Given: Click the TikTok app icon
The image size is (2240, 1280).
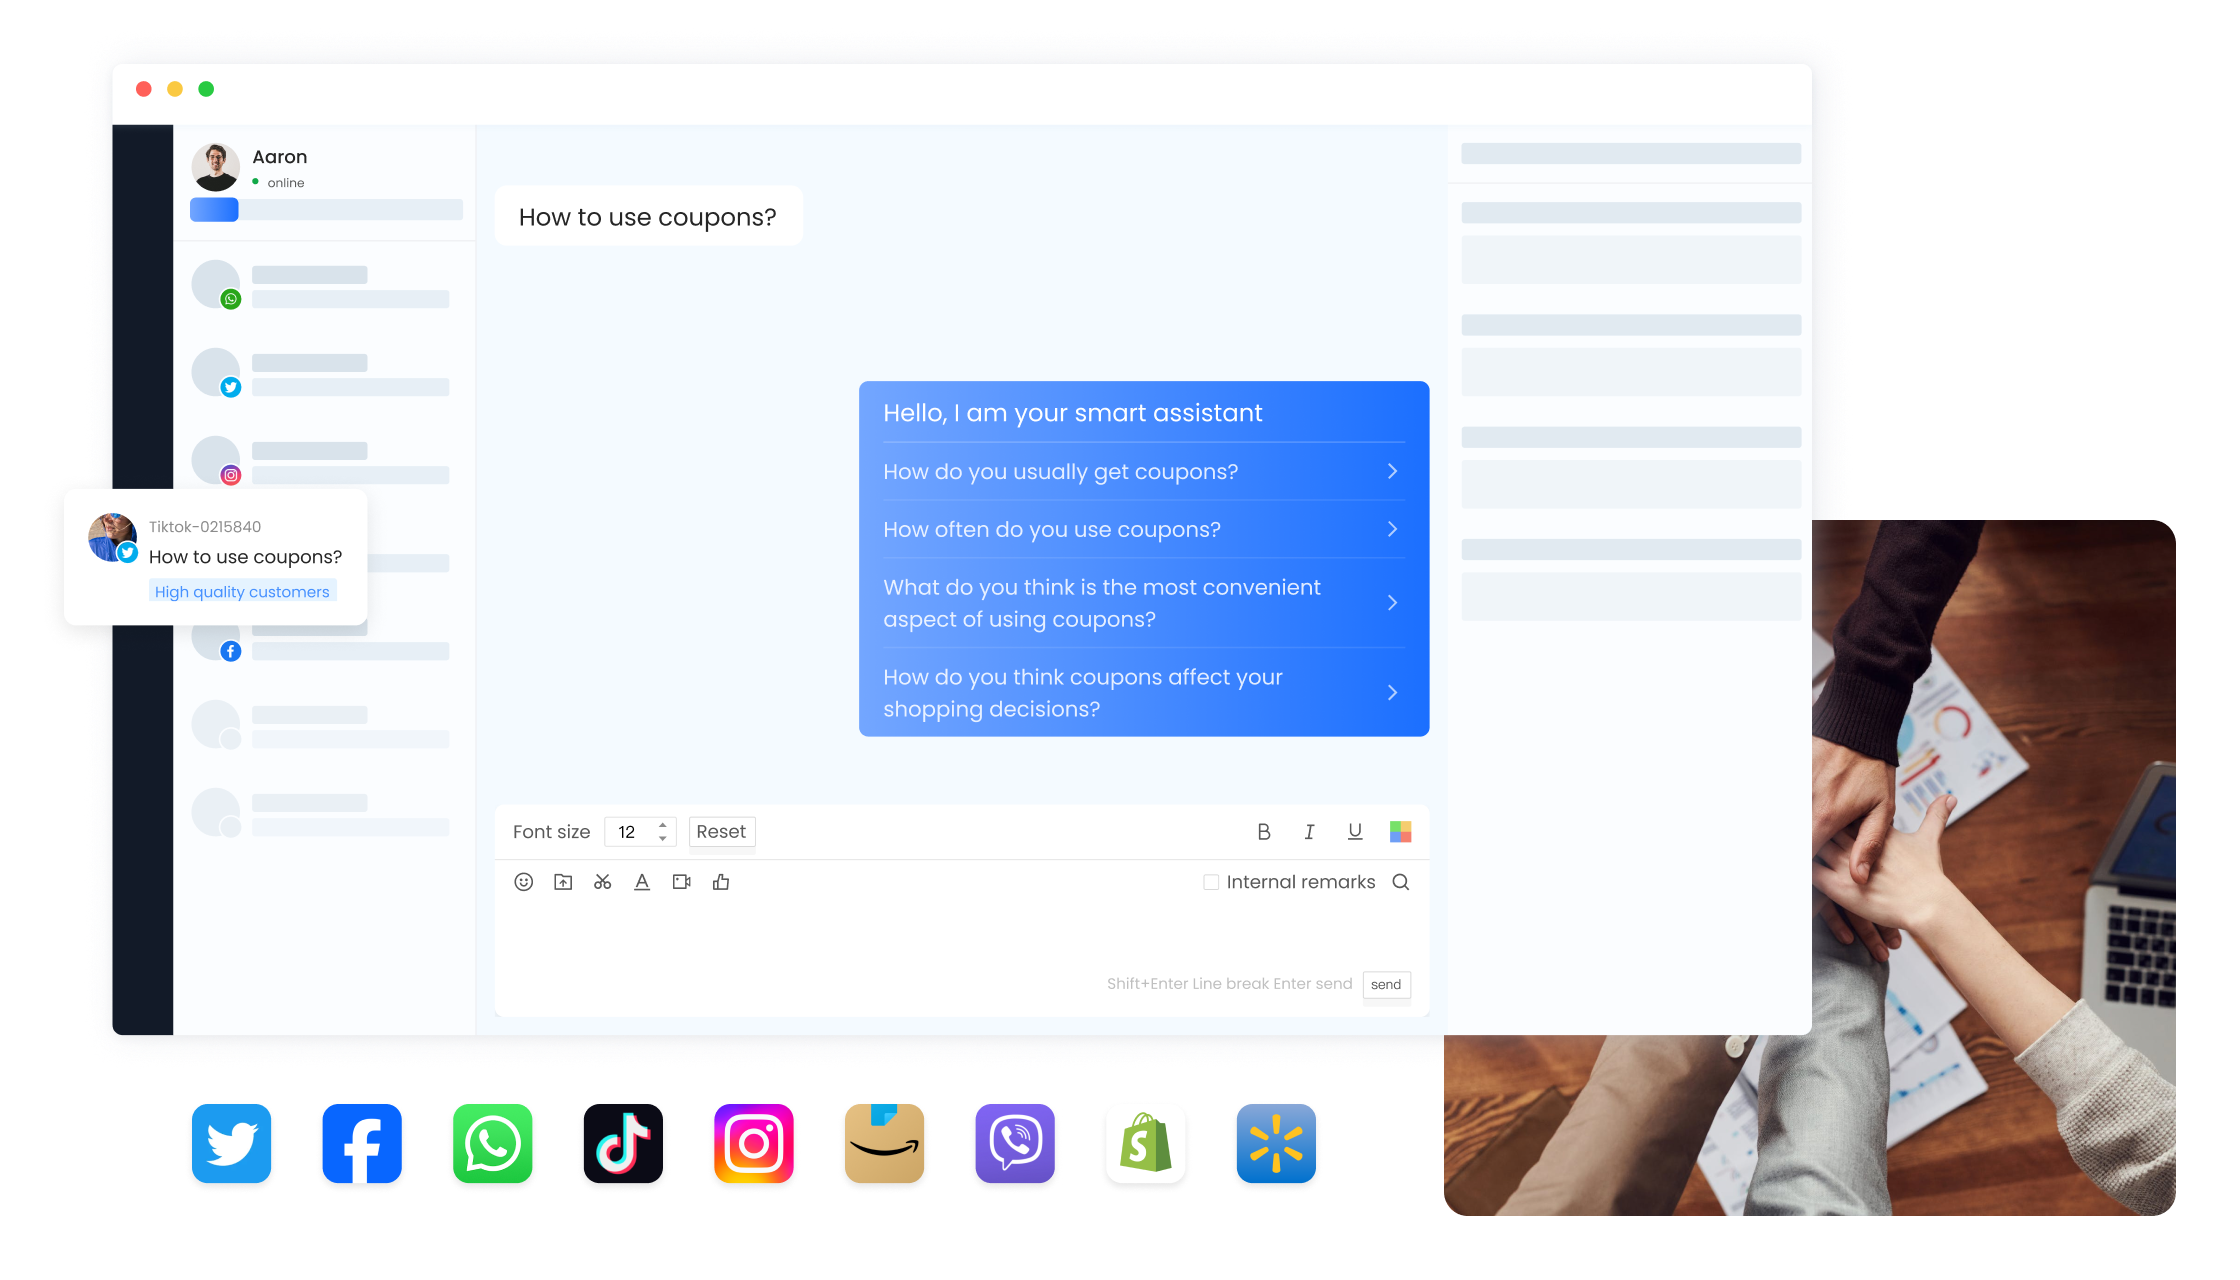Looking at the screenshot, I should (623, 1143).
